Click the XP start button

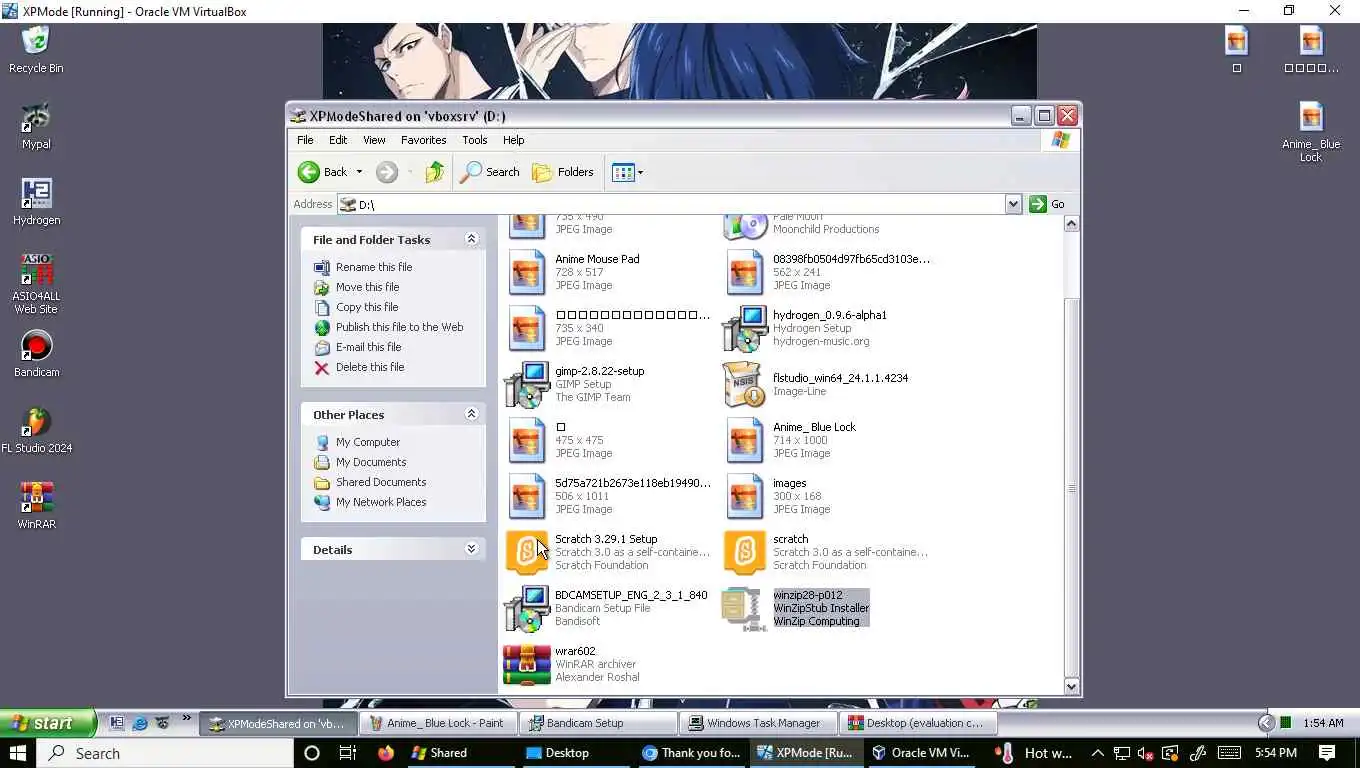point(47,723)
